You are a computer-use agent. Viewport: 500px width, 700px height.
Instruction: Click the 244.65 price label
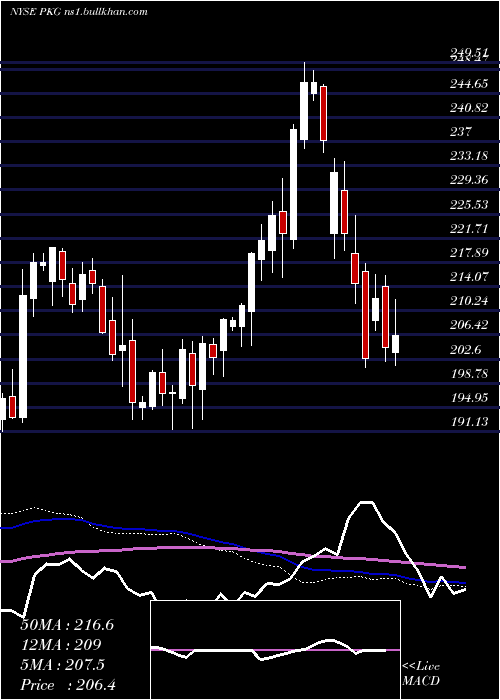(469, 83)
